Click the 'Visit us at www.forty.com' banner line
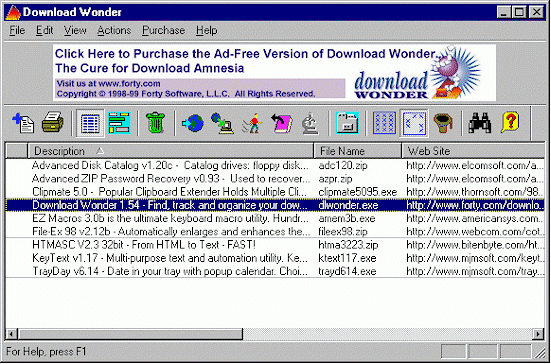 click(108, 84)
